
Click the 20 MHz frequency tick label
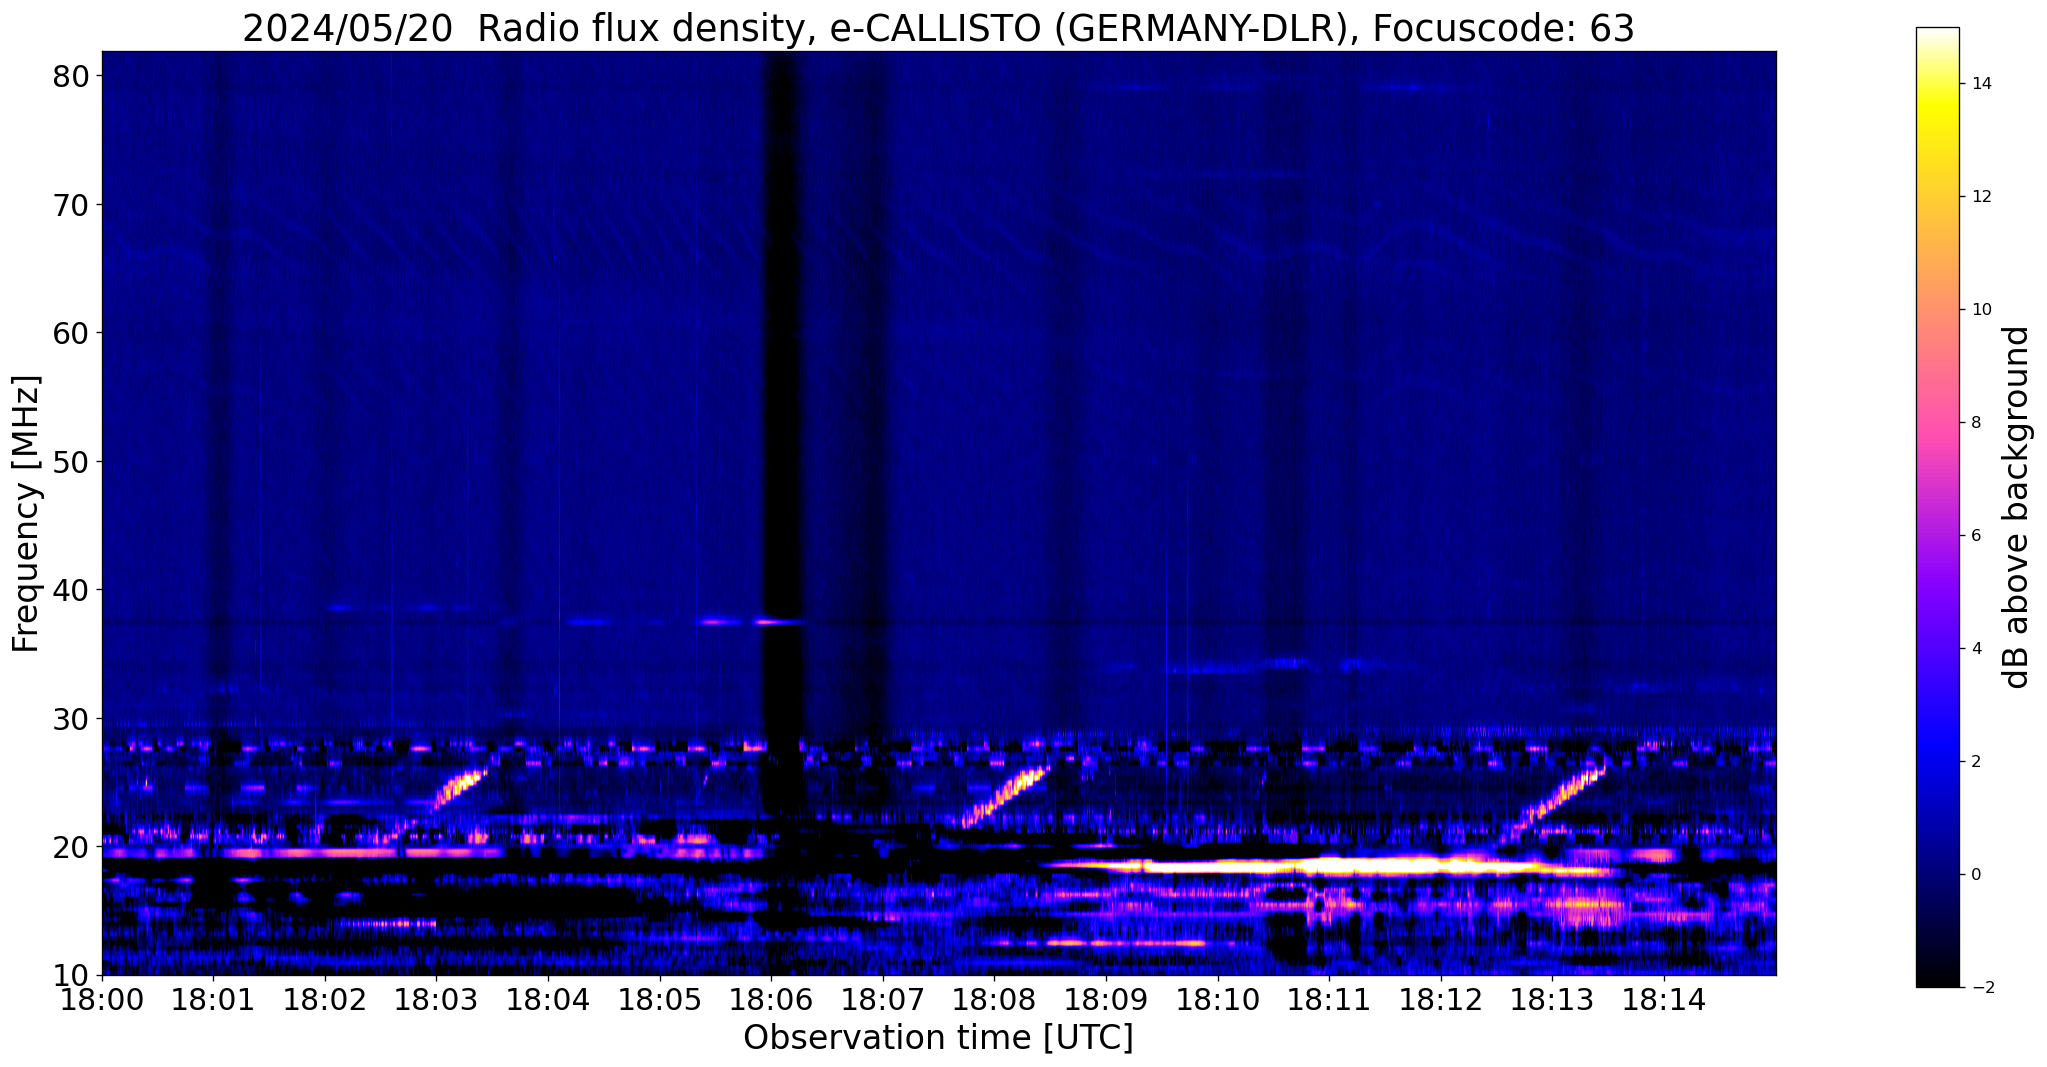point(70,847)
